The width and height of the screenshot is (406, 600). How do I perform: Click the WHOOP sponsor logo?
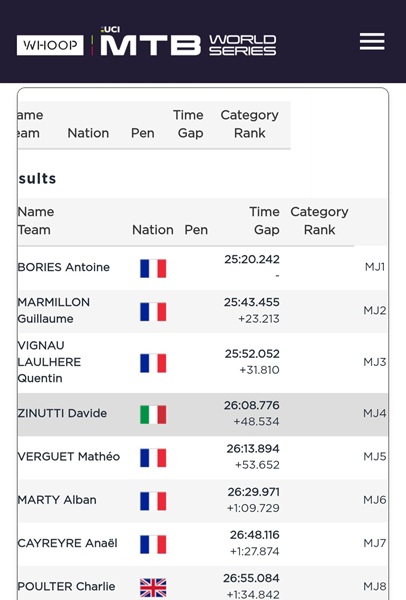(x=50, y=45)
